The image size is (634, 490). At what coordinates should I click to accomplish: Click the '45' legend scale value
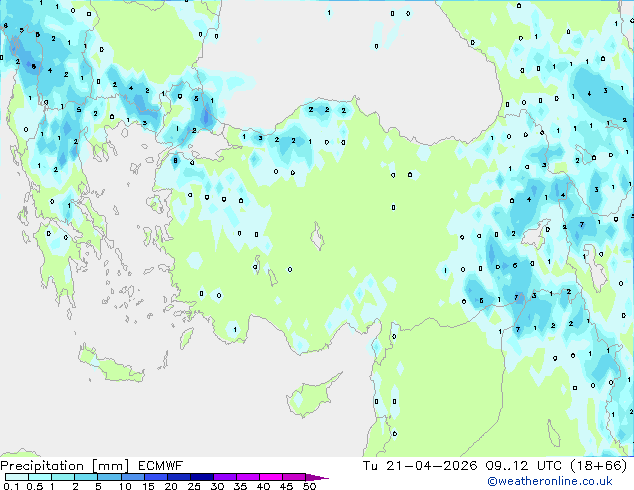(x=286, y=486)
